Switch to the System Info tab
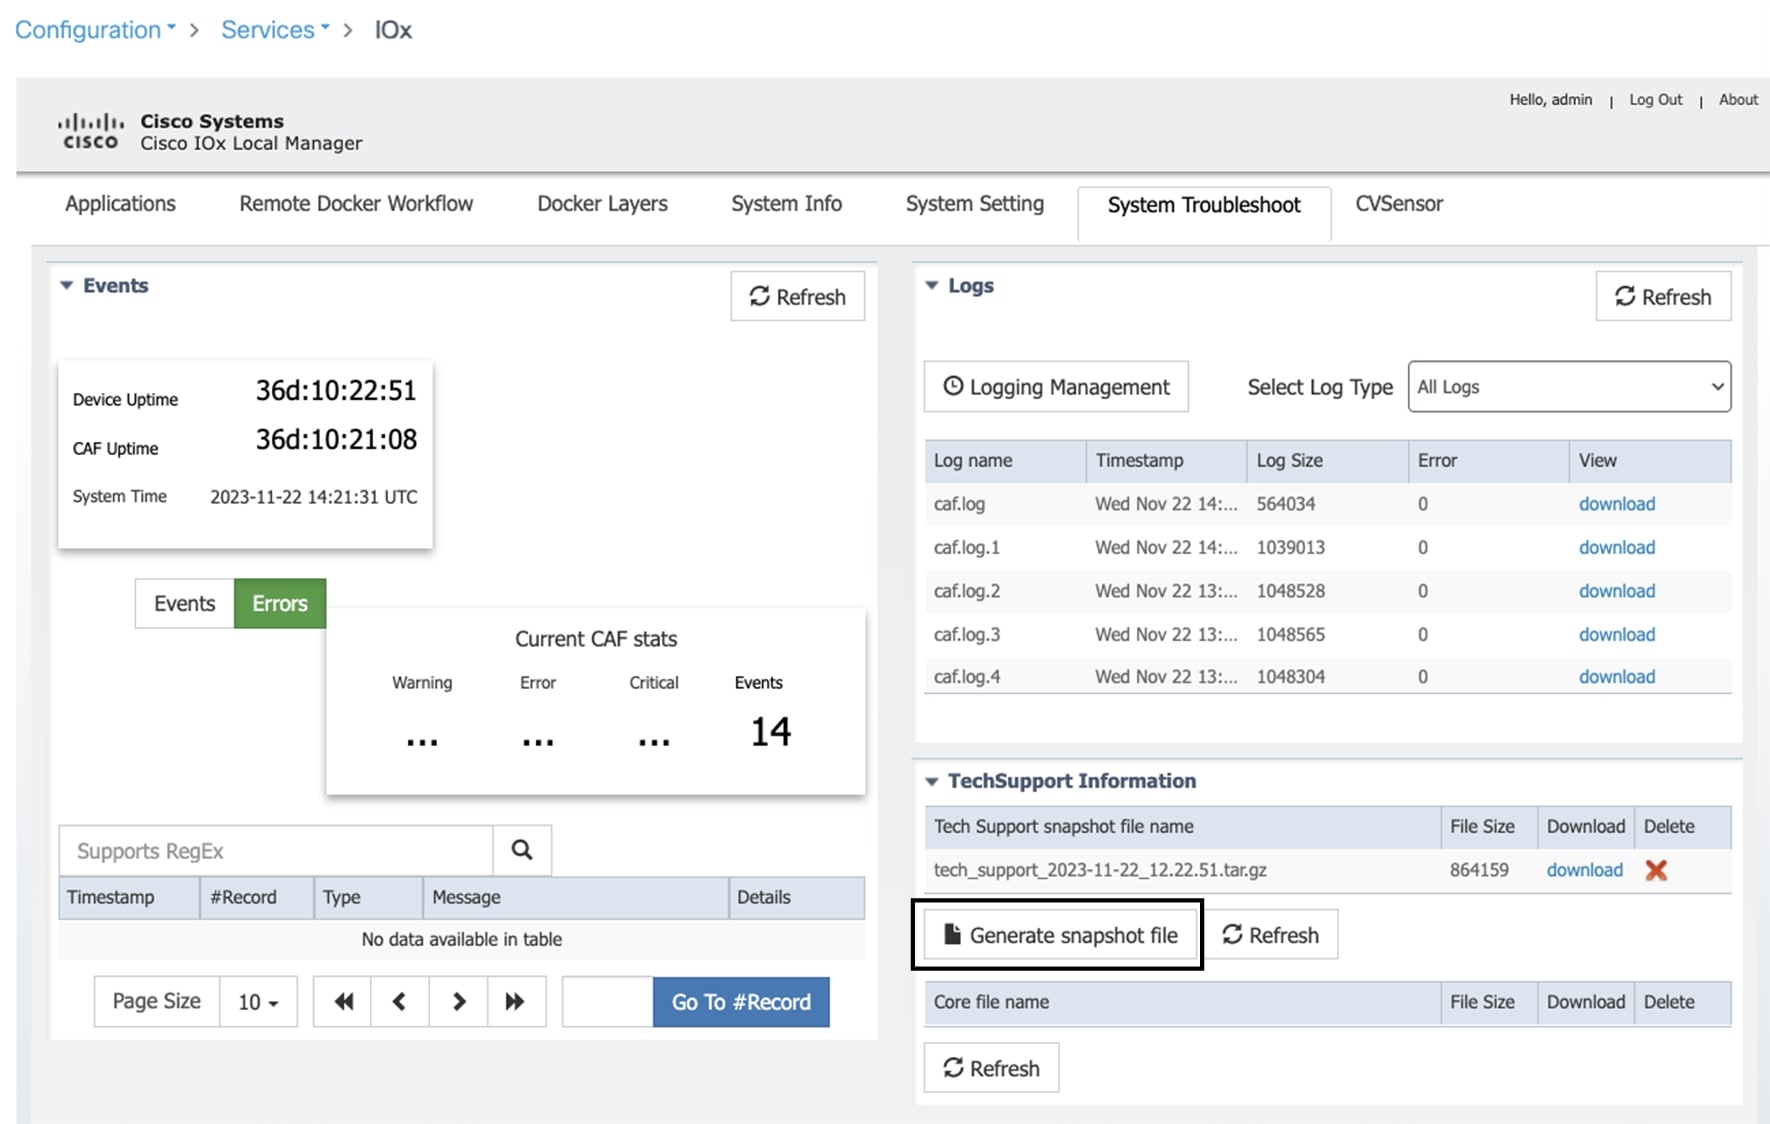Image resolution: width=1770 pixels, height=1124 pixels. pos(786,204)
